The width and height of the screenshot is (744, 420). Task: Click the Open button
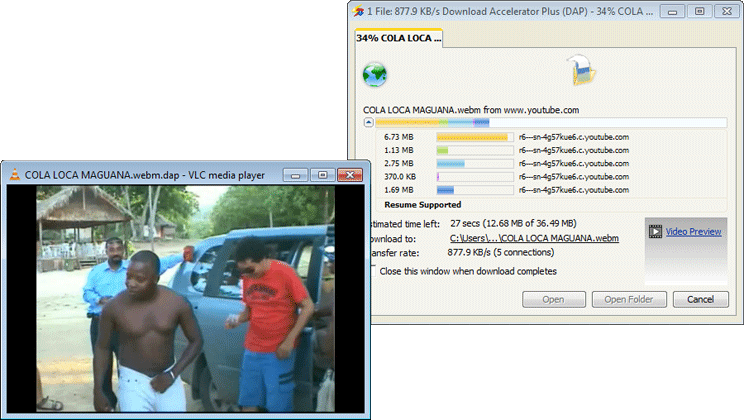[x=554, y=299]
